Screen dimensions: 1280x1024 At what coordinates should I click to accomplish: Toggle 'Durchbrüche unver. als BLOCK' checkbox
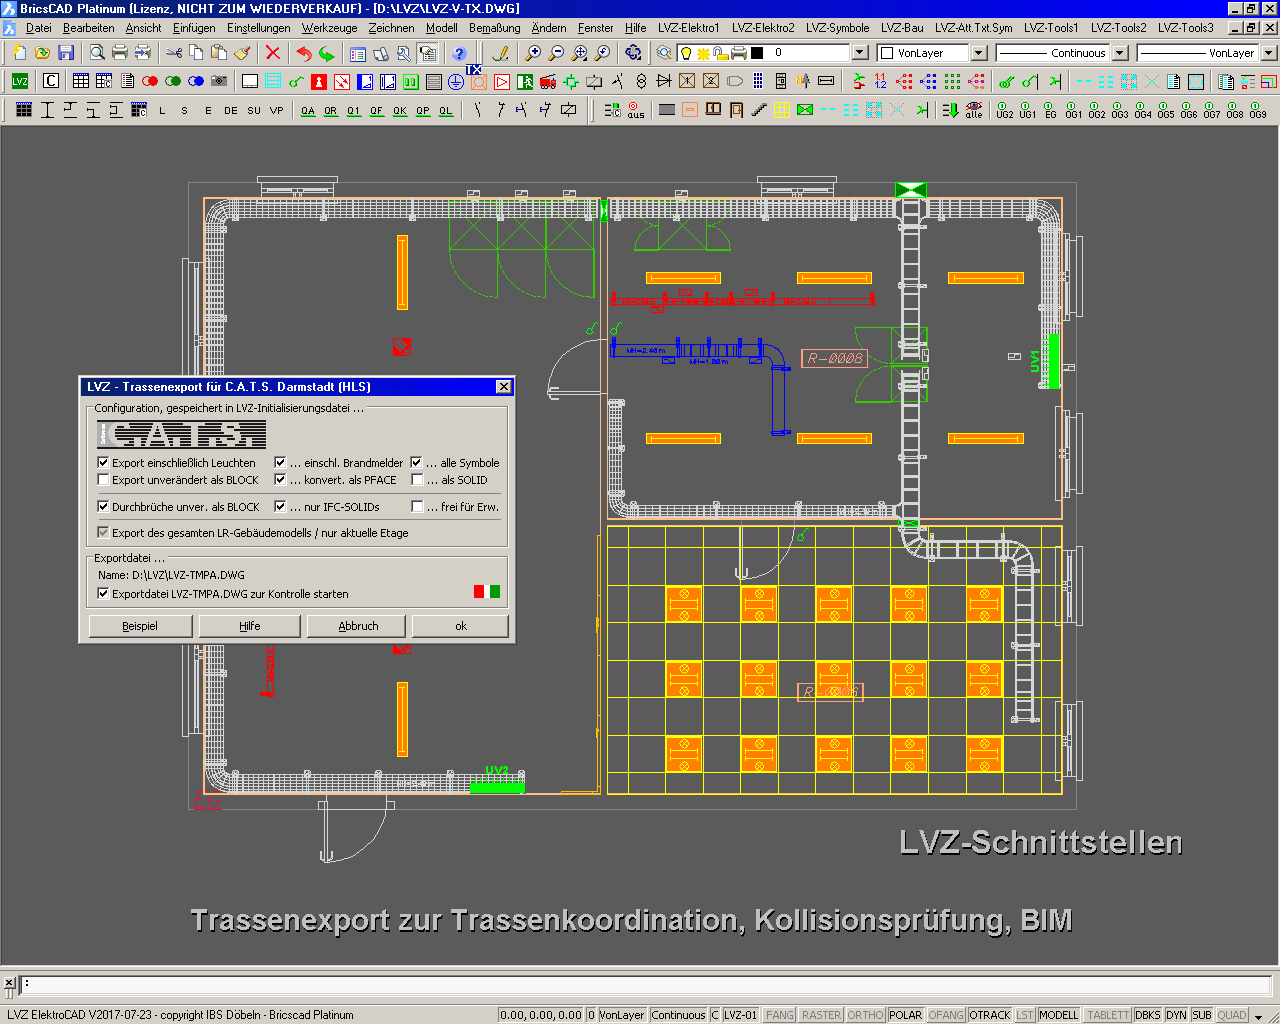click(x=103, y=507)
